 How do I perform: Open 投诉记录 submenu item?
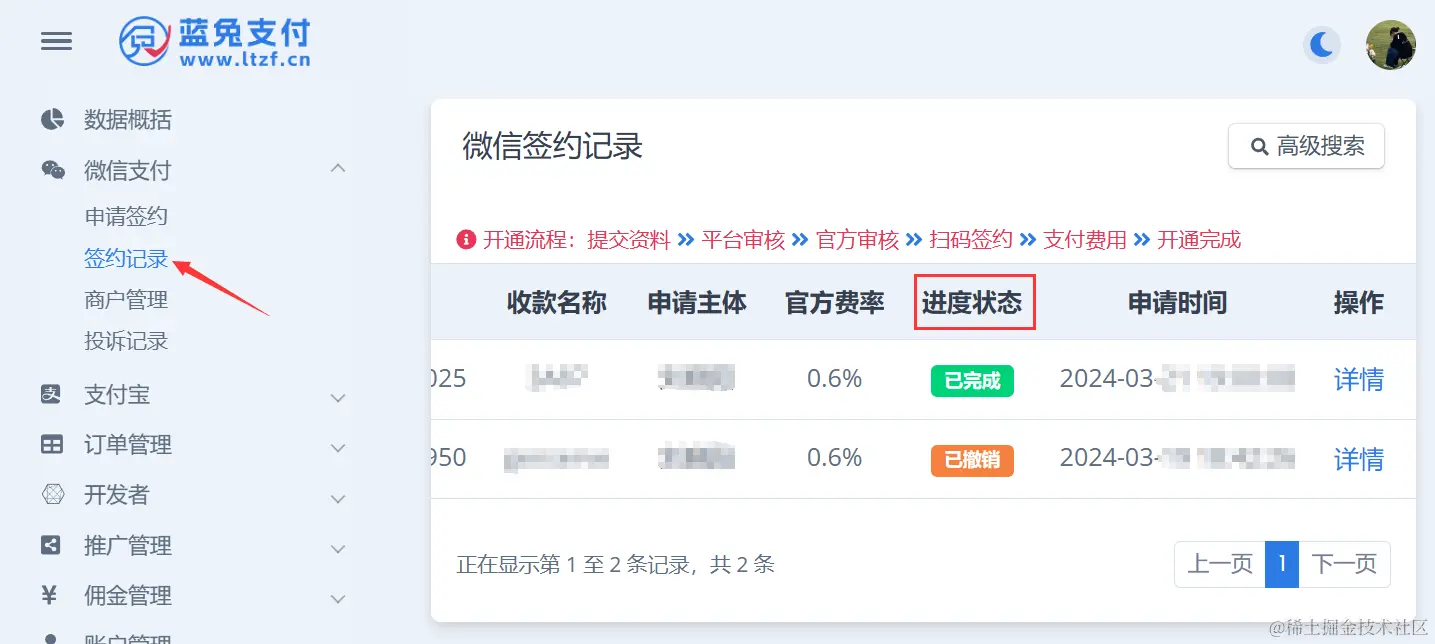126,341
